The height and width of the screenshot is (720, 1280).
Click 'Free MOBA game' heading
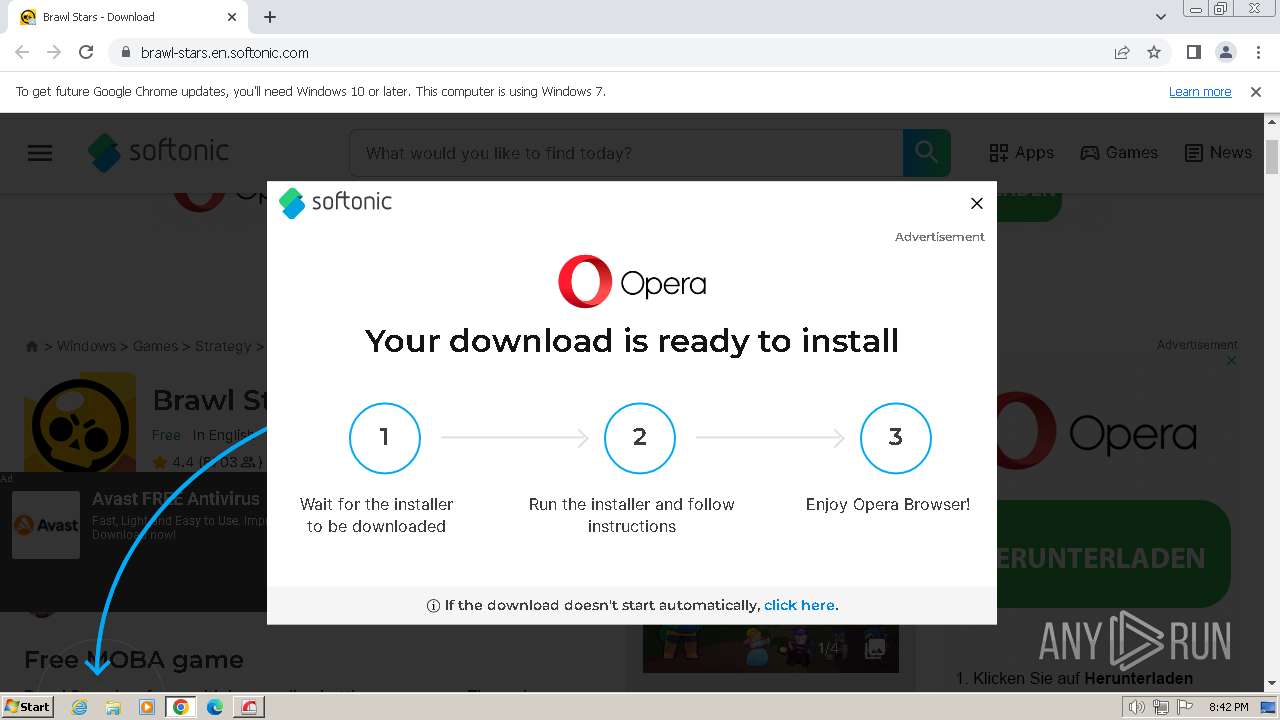click(134, 660)
